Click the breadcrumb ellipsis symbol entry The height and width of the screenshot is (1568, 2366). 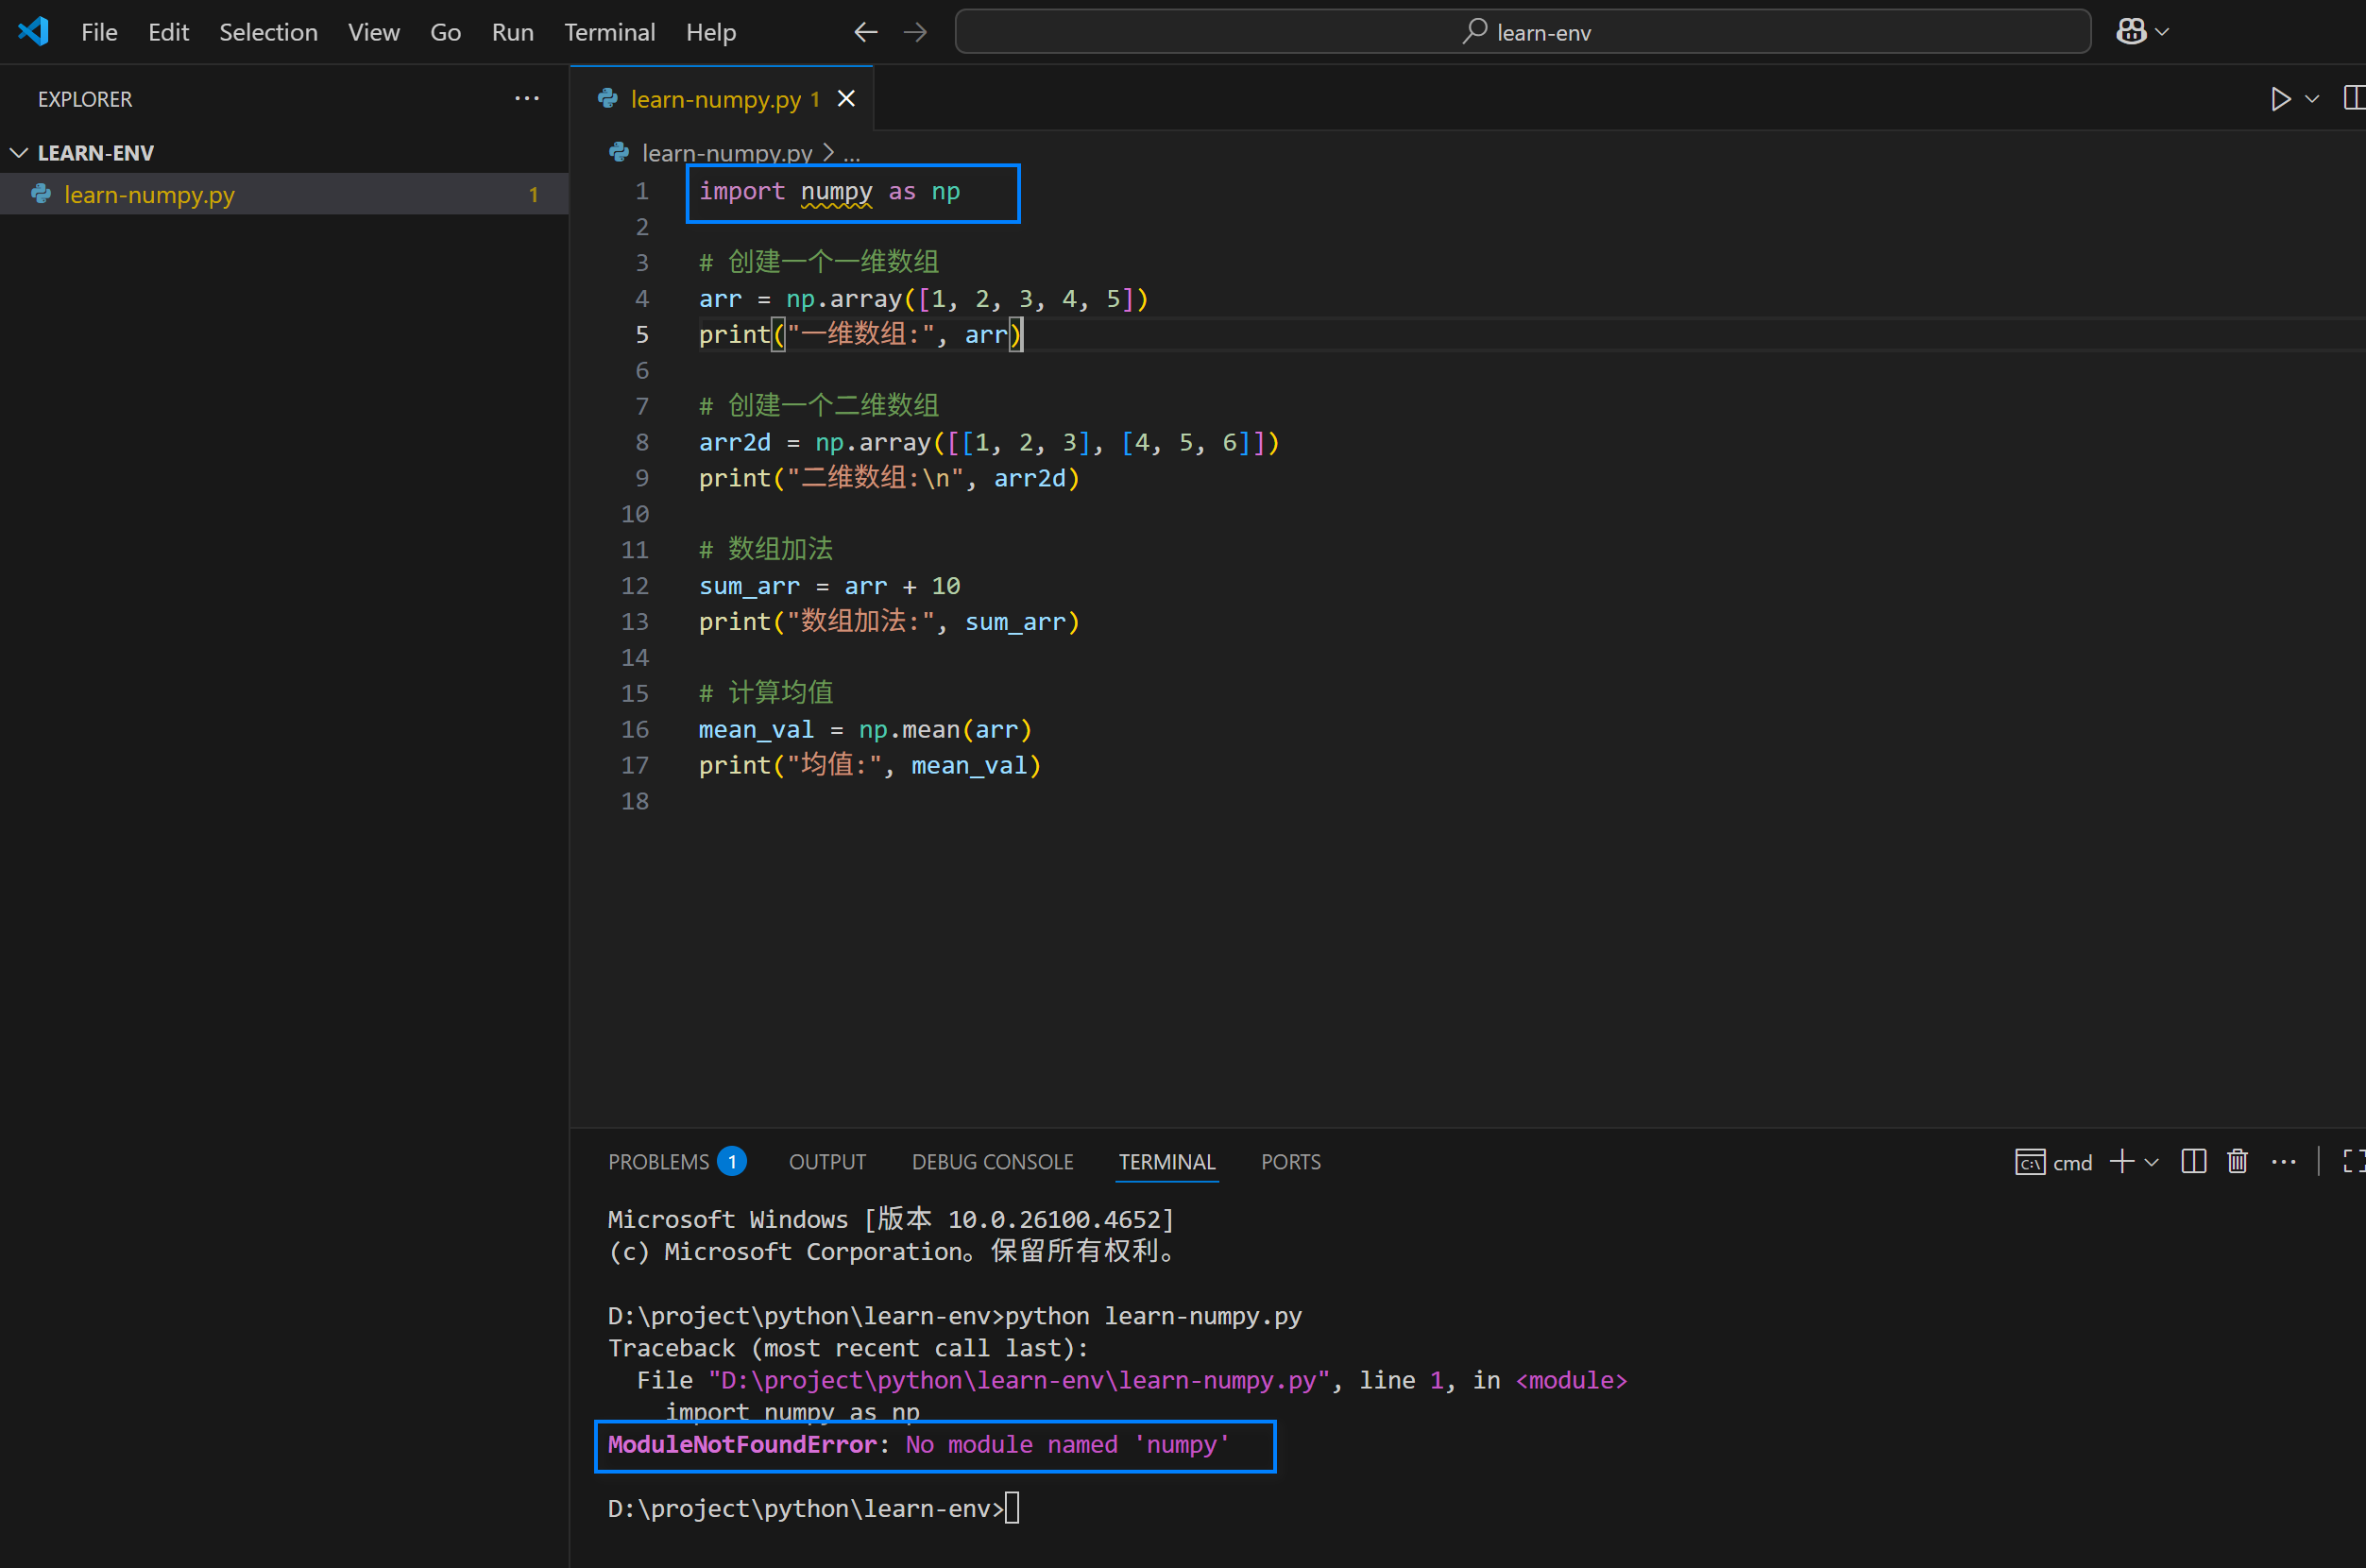pos(852,153)
